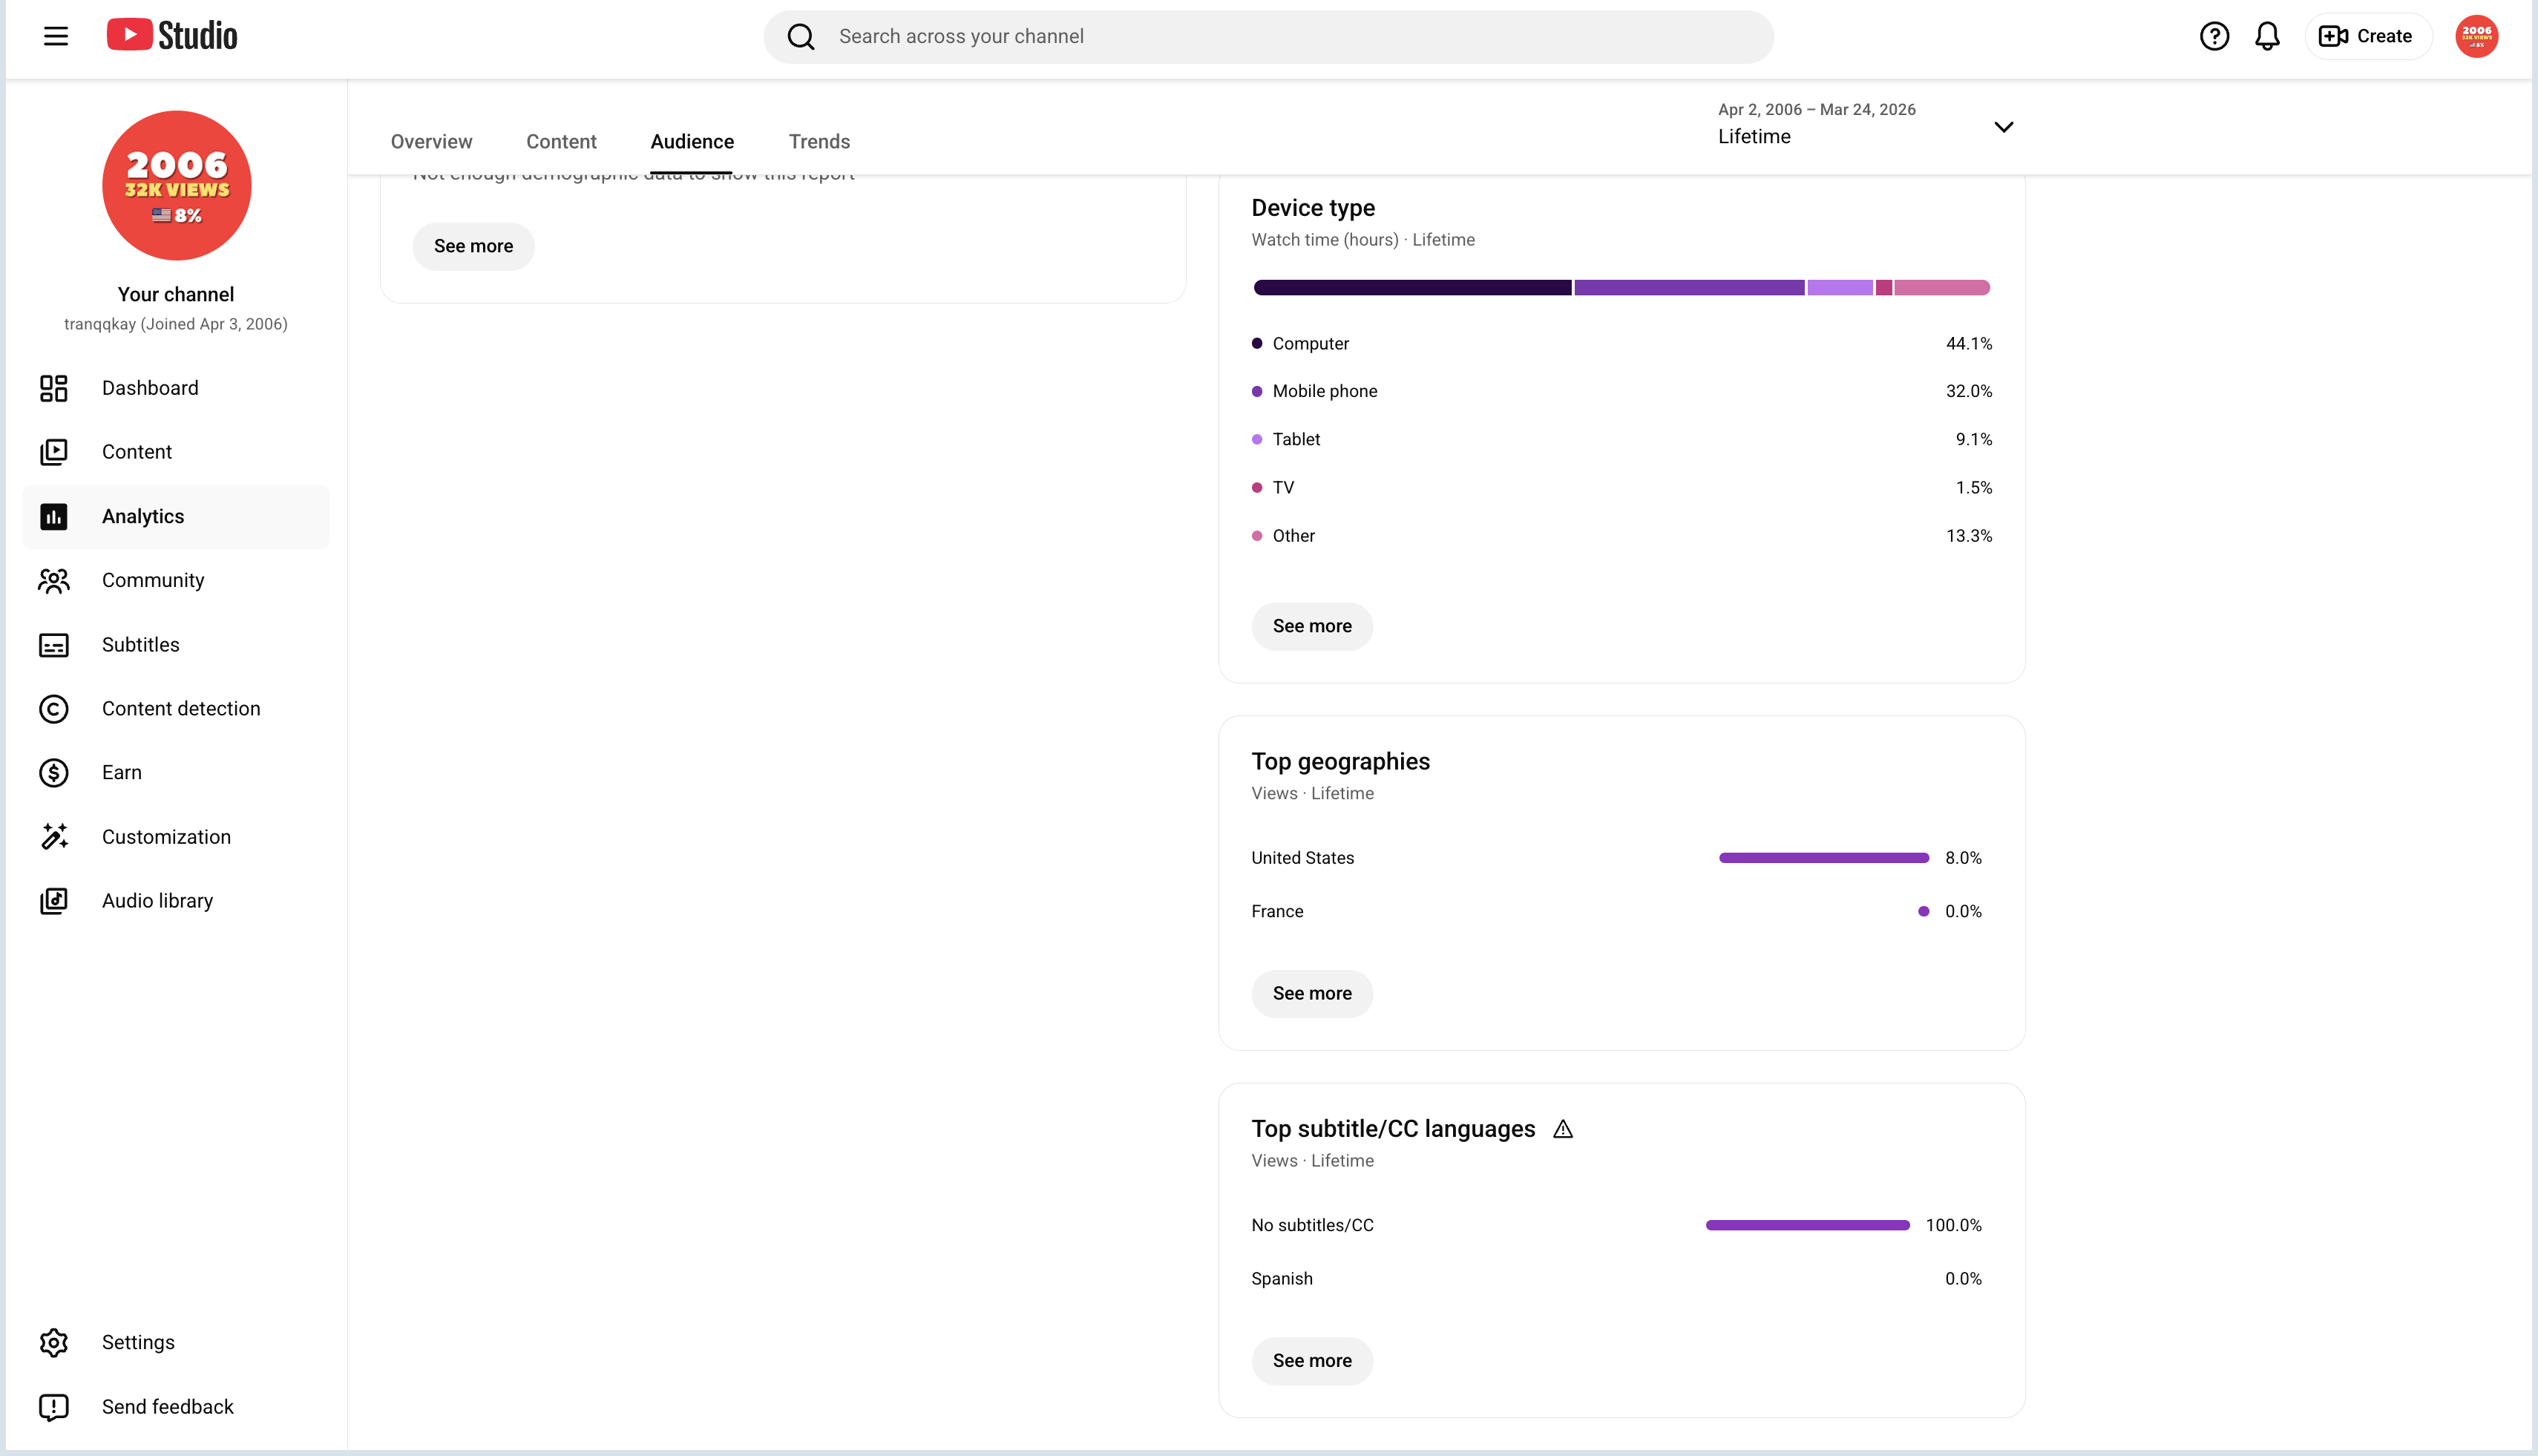Click the Create video button
The image size is (2538, 1456).
[x=2367, y=36]
